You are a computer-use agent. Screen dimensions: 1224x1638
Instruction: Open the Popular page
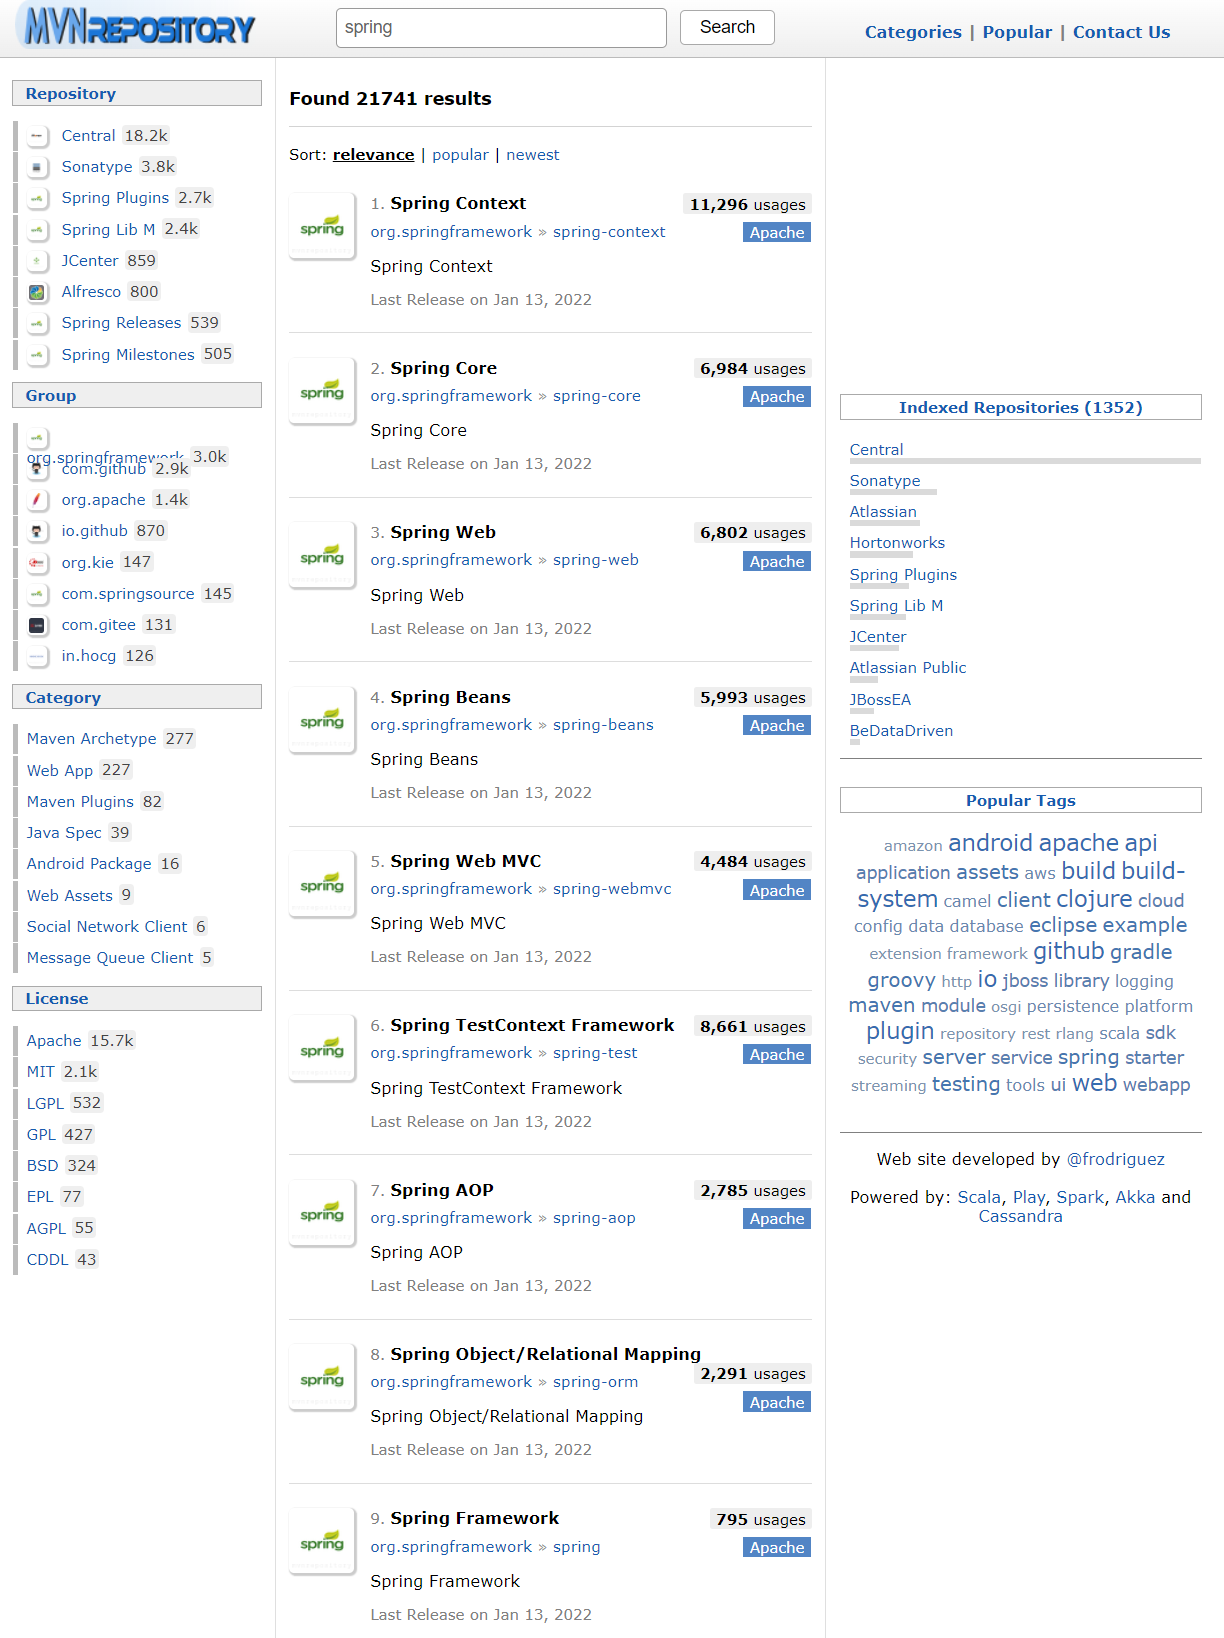click(x=1017, y=32)
